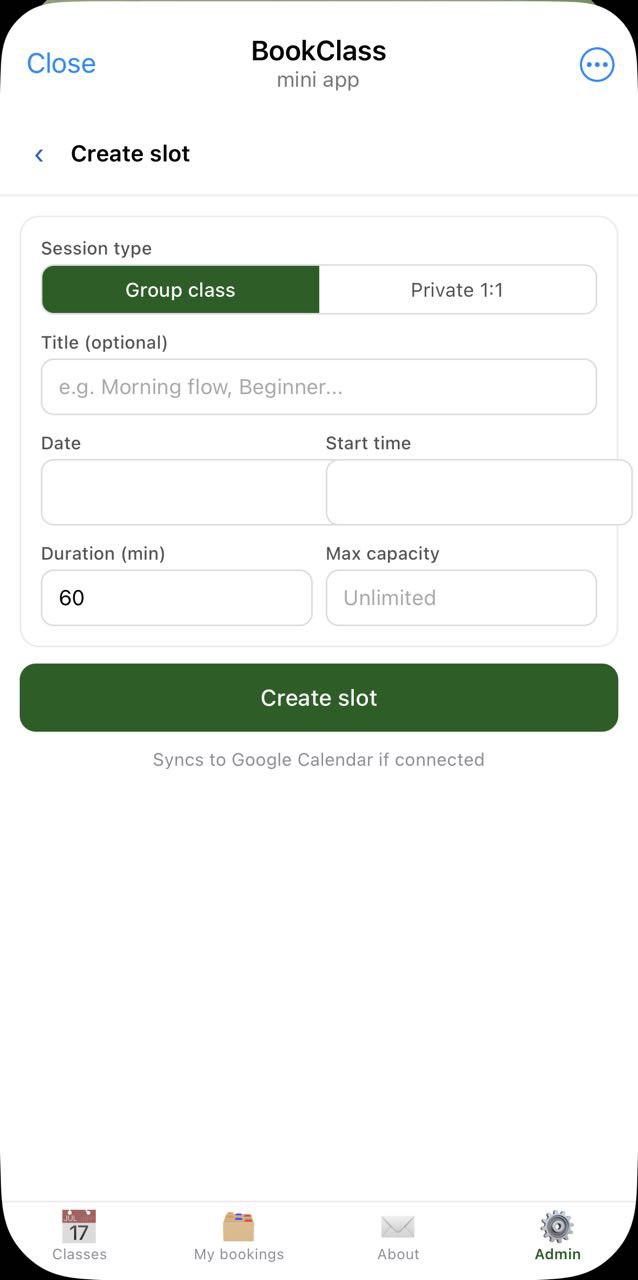638x1280 pixels.
Task: Open the three-dot mini app menu
Action: click(x=596, y=64)
